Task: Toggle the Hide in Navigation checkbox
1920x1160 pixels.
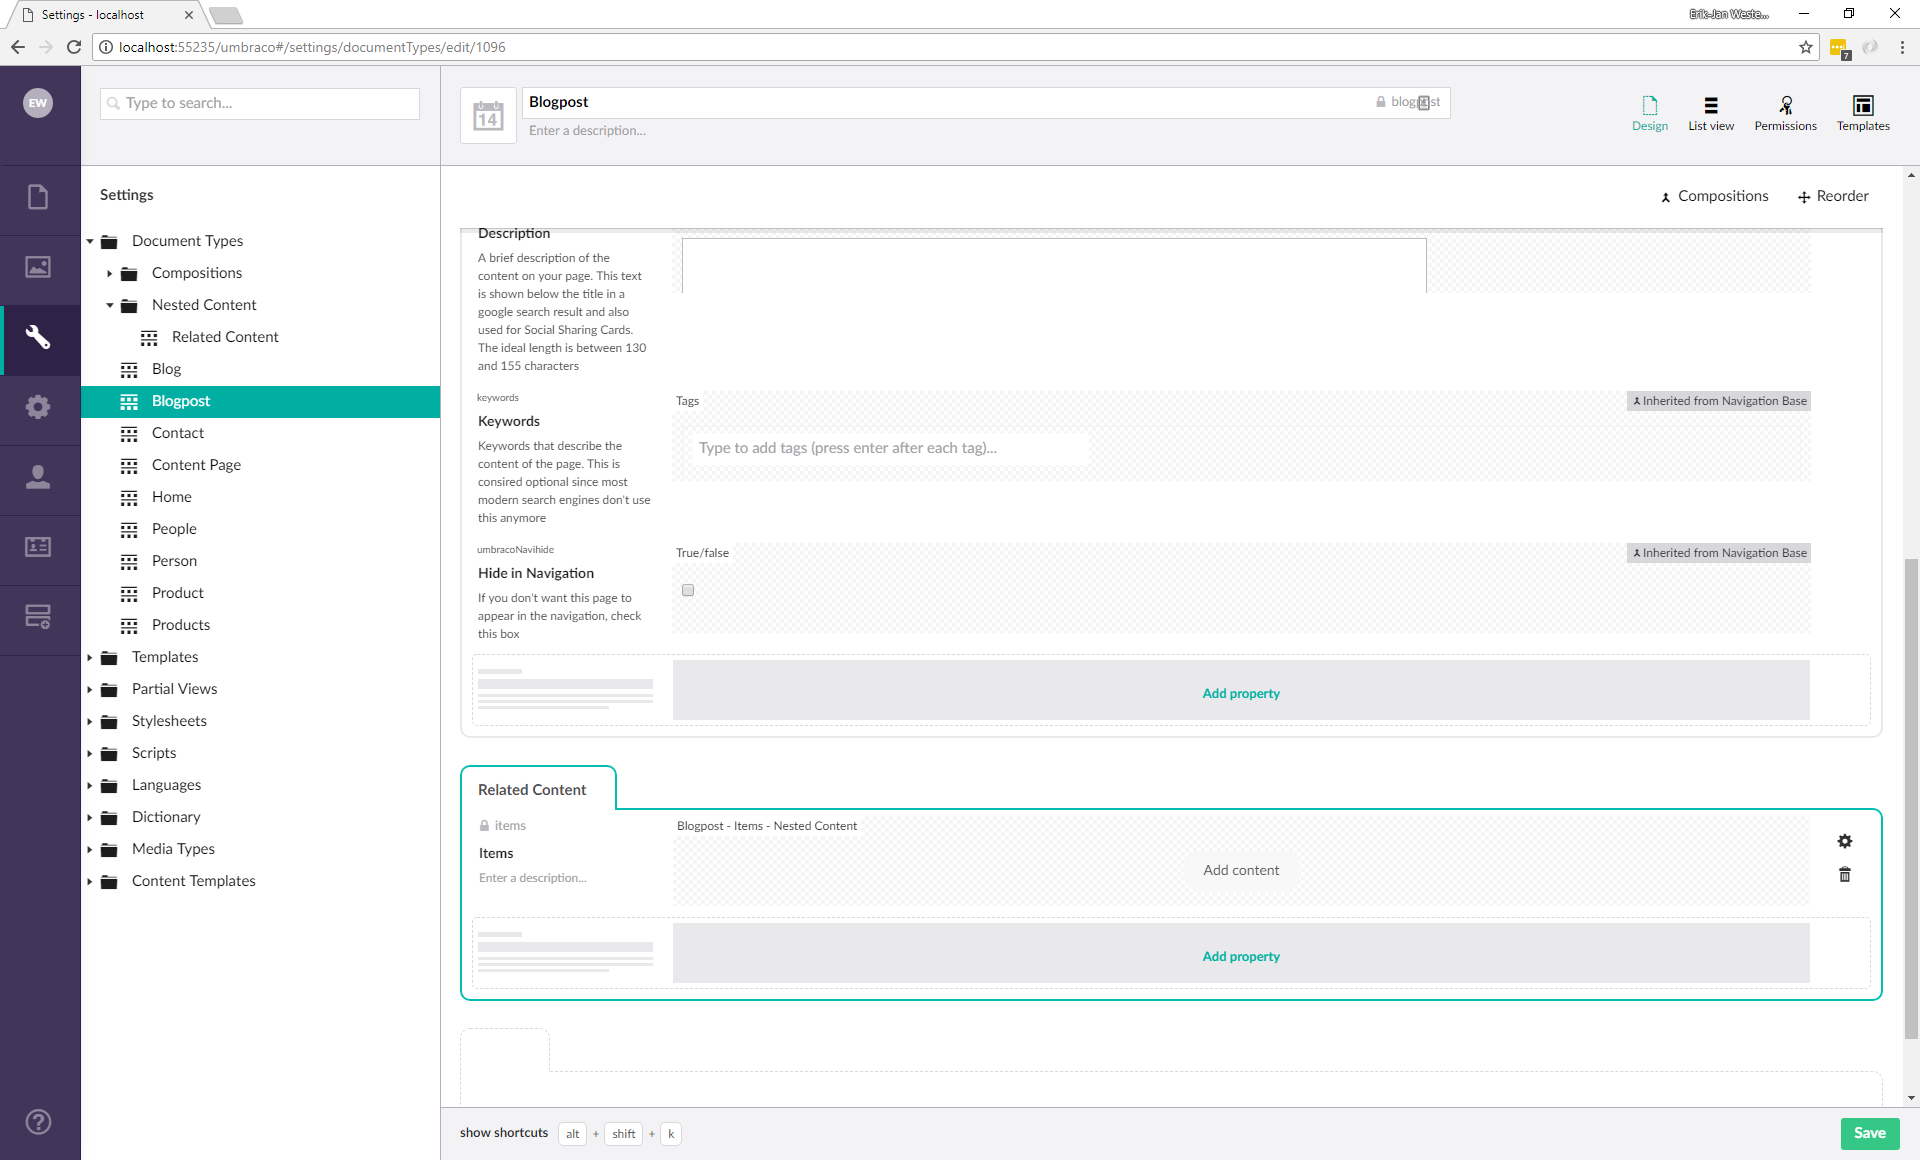Action: 688,590
